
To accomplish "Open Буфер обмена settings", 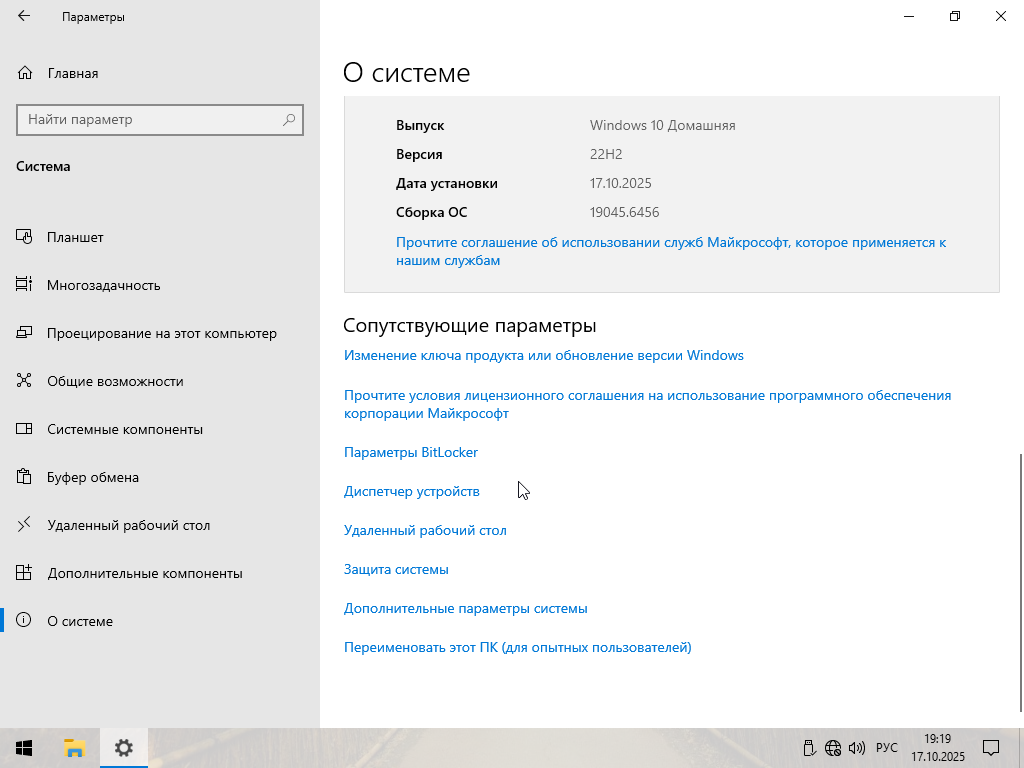I will click(92, 477).
